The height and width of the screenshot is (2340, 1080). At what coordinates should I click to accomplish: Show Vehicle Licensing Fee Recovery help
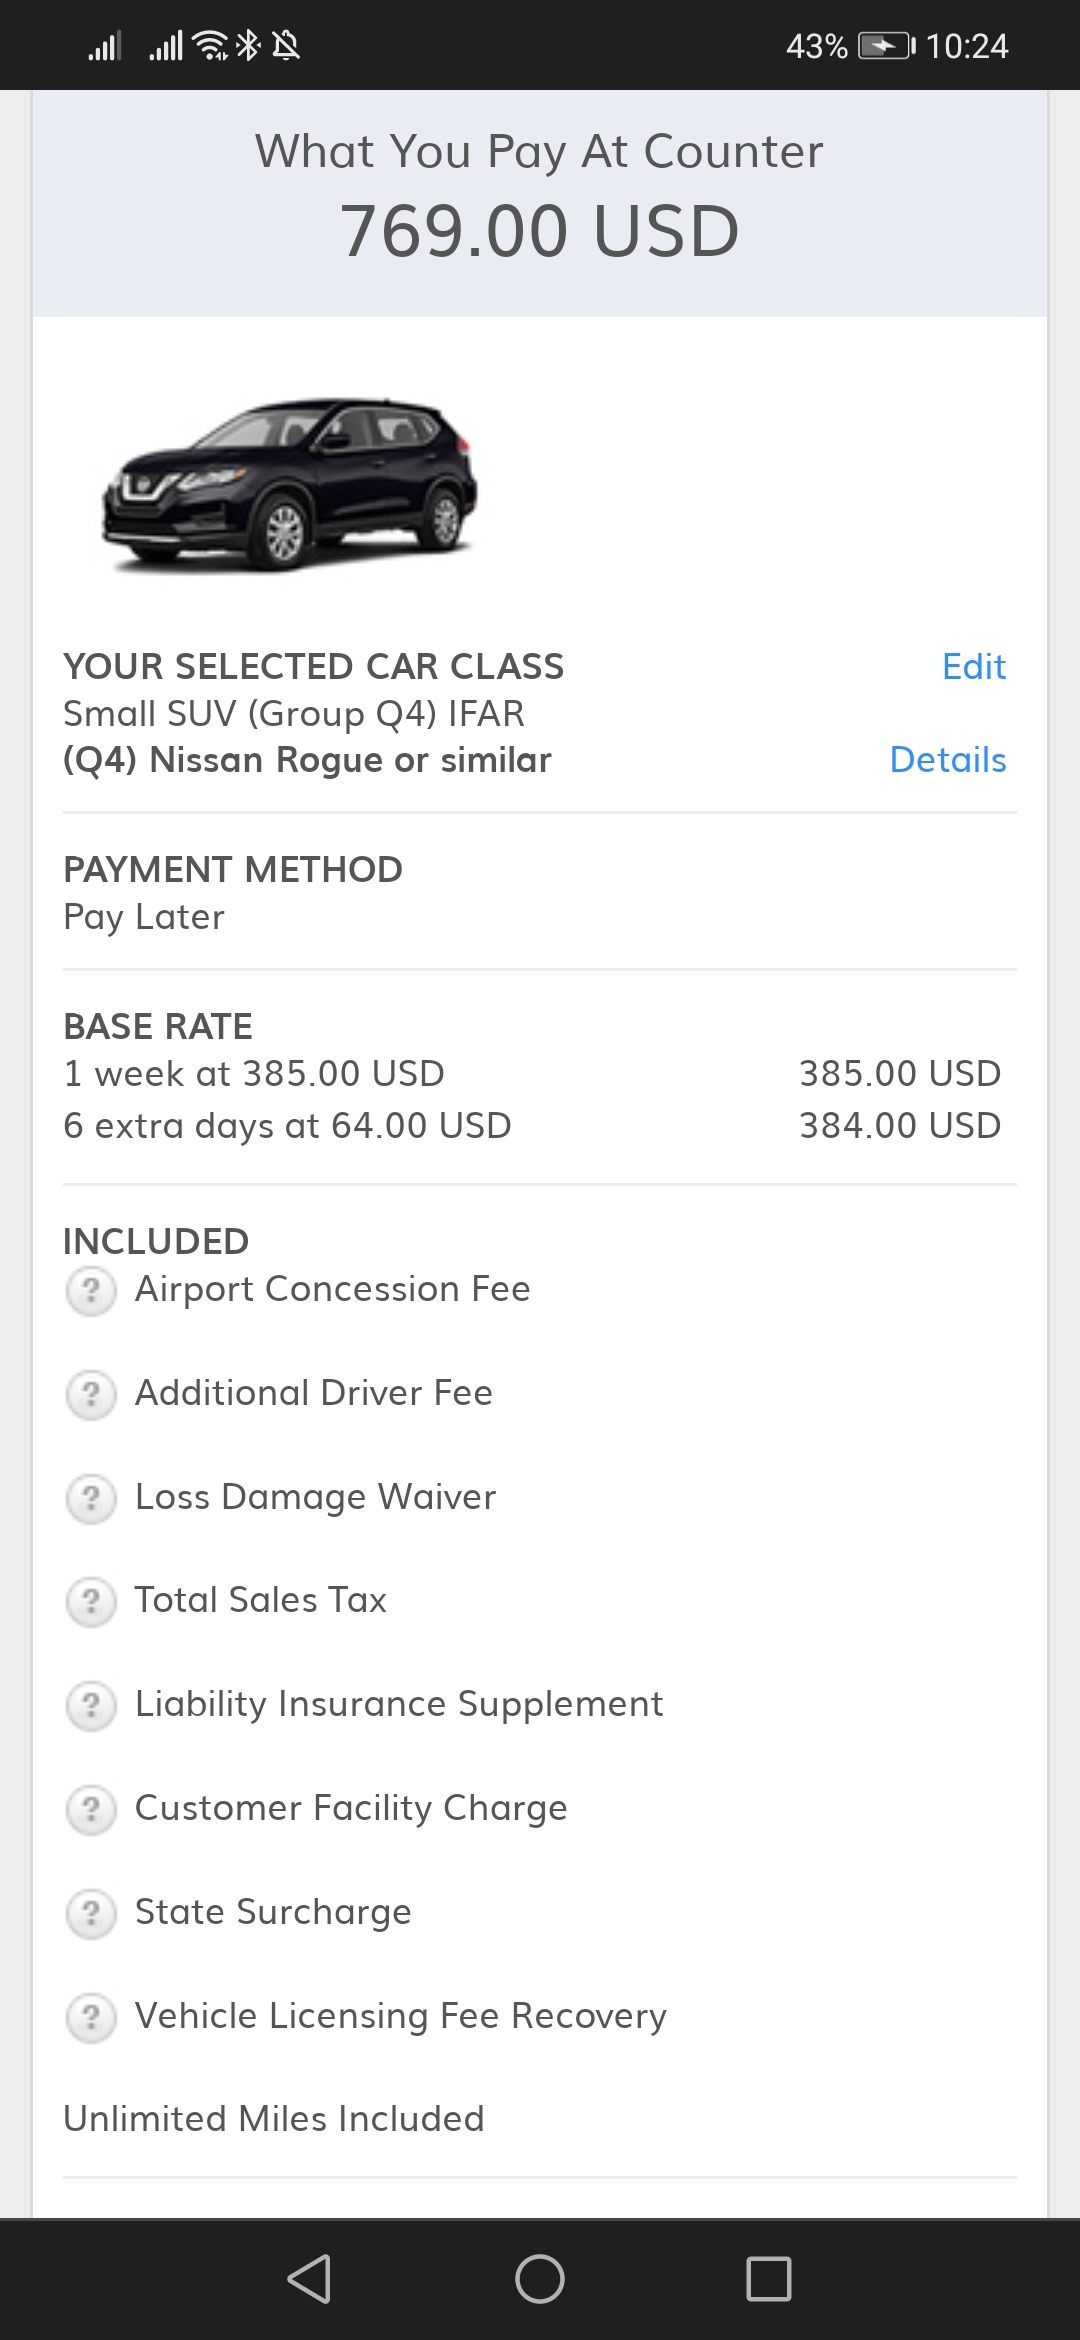tap(91, 2017)
